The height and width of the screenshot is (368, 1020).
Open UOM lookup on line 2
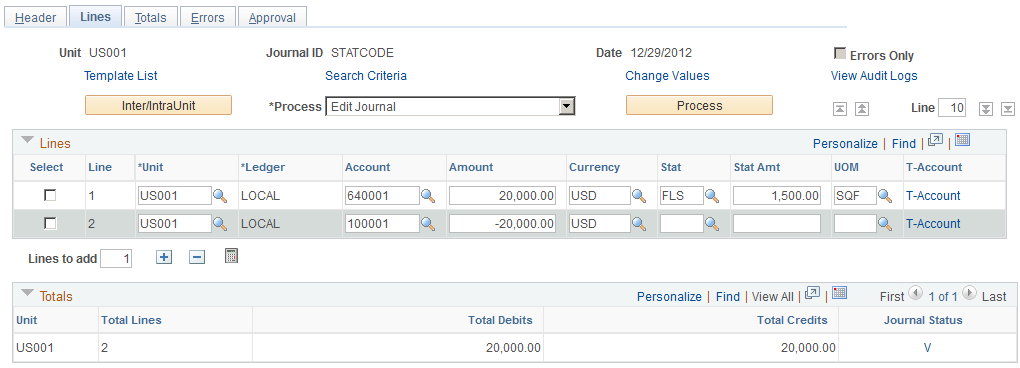[x=885, y=224]
